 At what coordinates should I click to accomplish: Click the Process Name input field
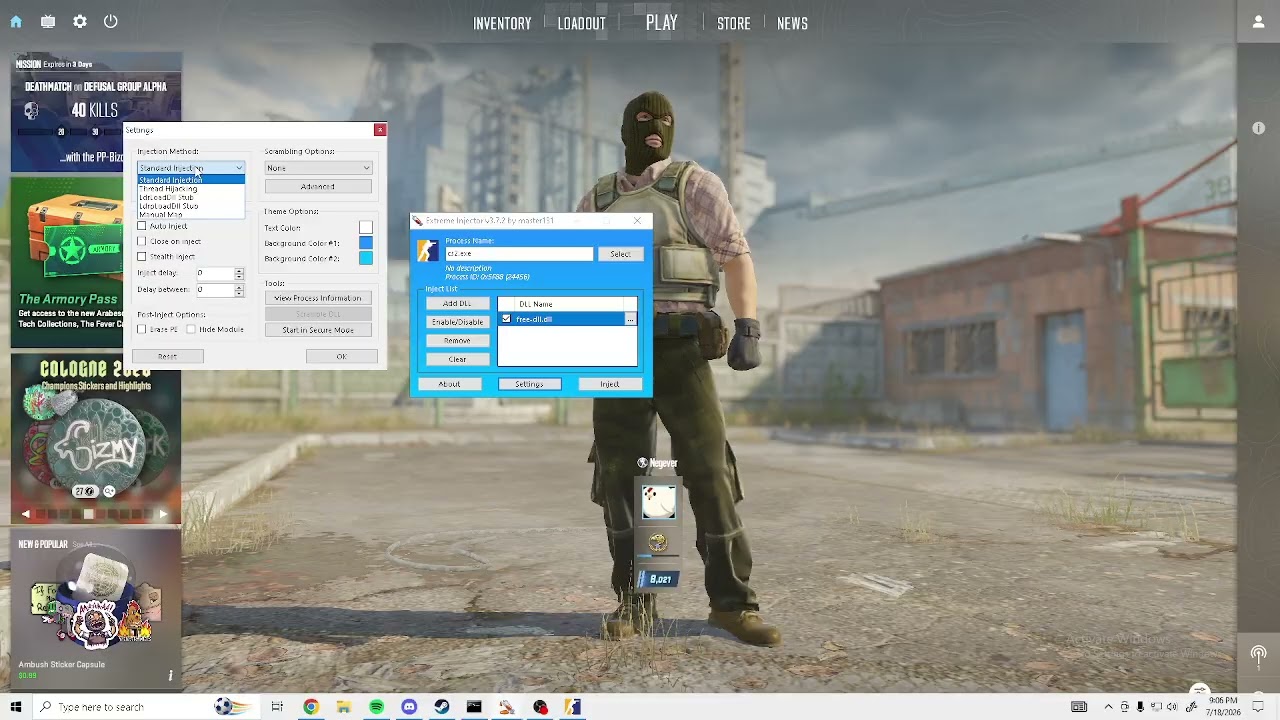(519, 254)
